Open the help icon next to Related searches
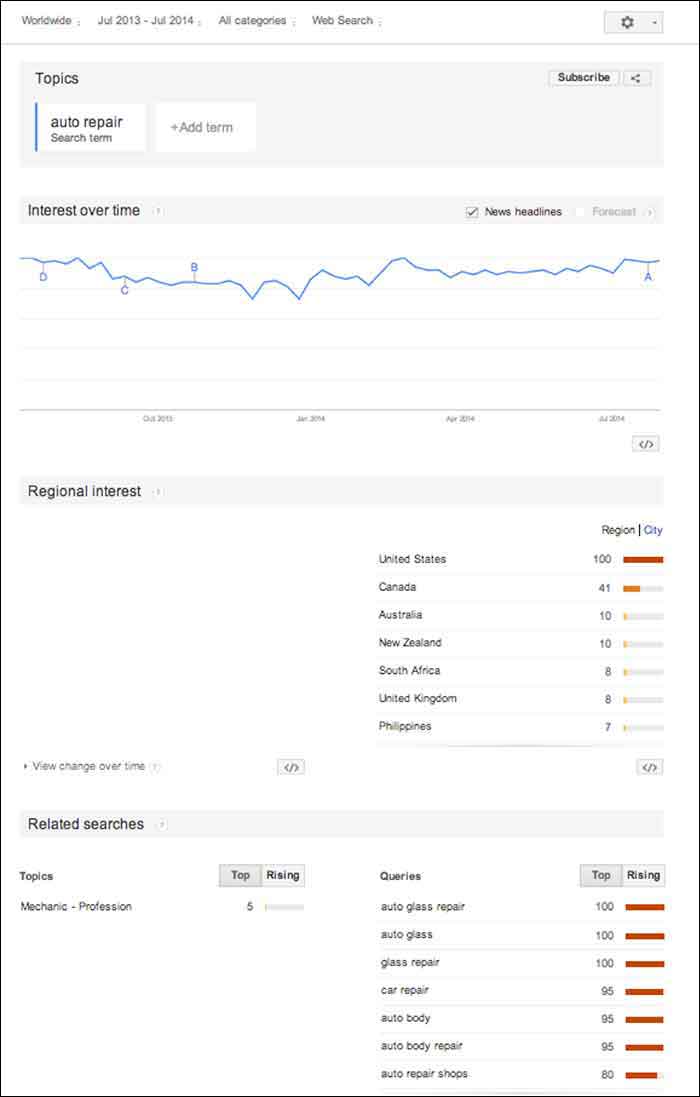Screen dimensions: 700x1097 (163, 824)
